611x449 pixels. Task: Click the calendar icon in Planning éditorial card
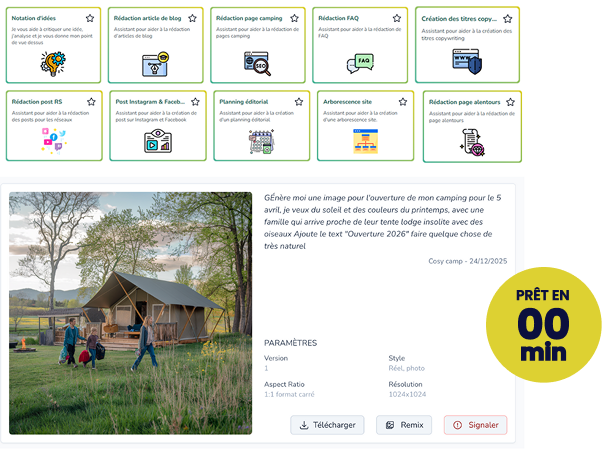[262, 141]
